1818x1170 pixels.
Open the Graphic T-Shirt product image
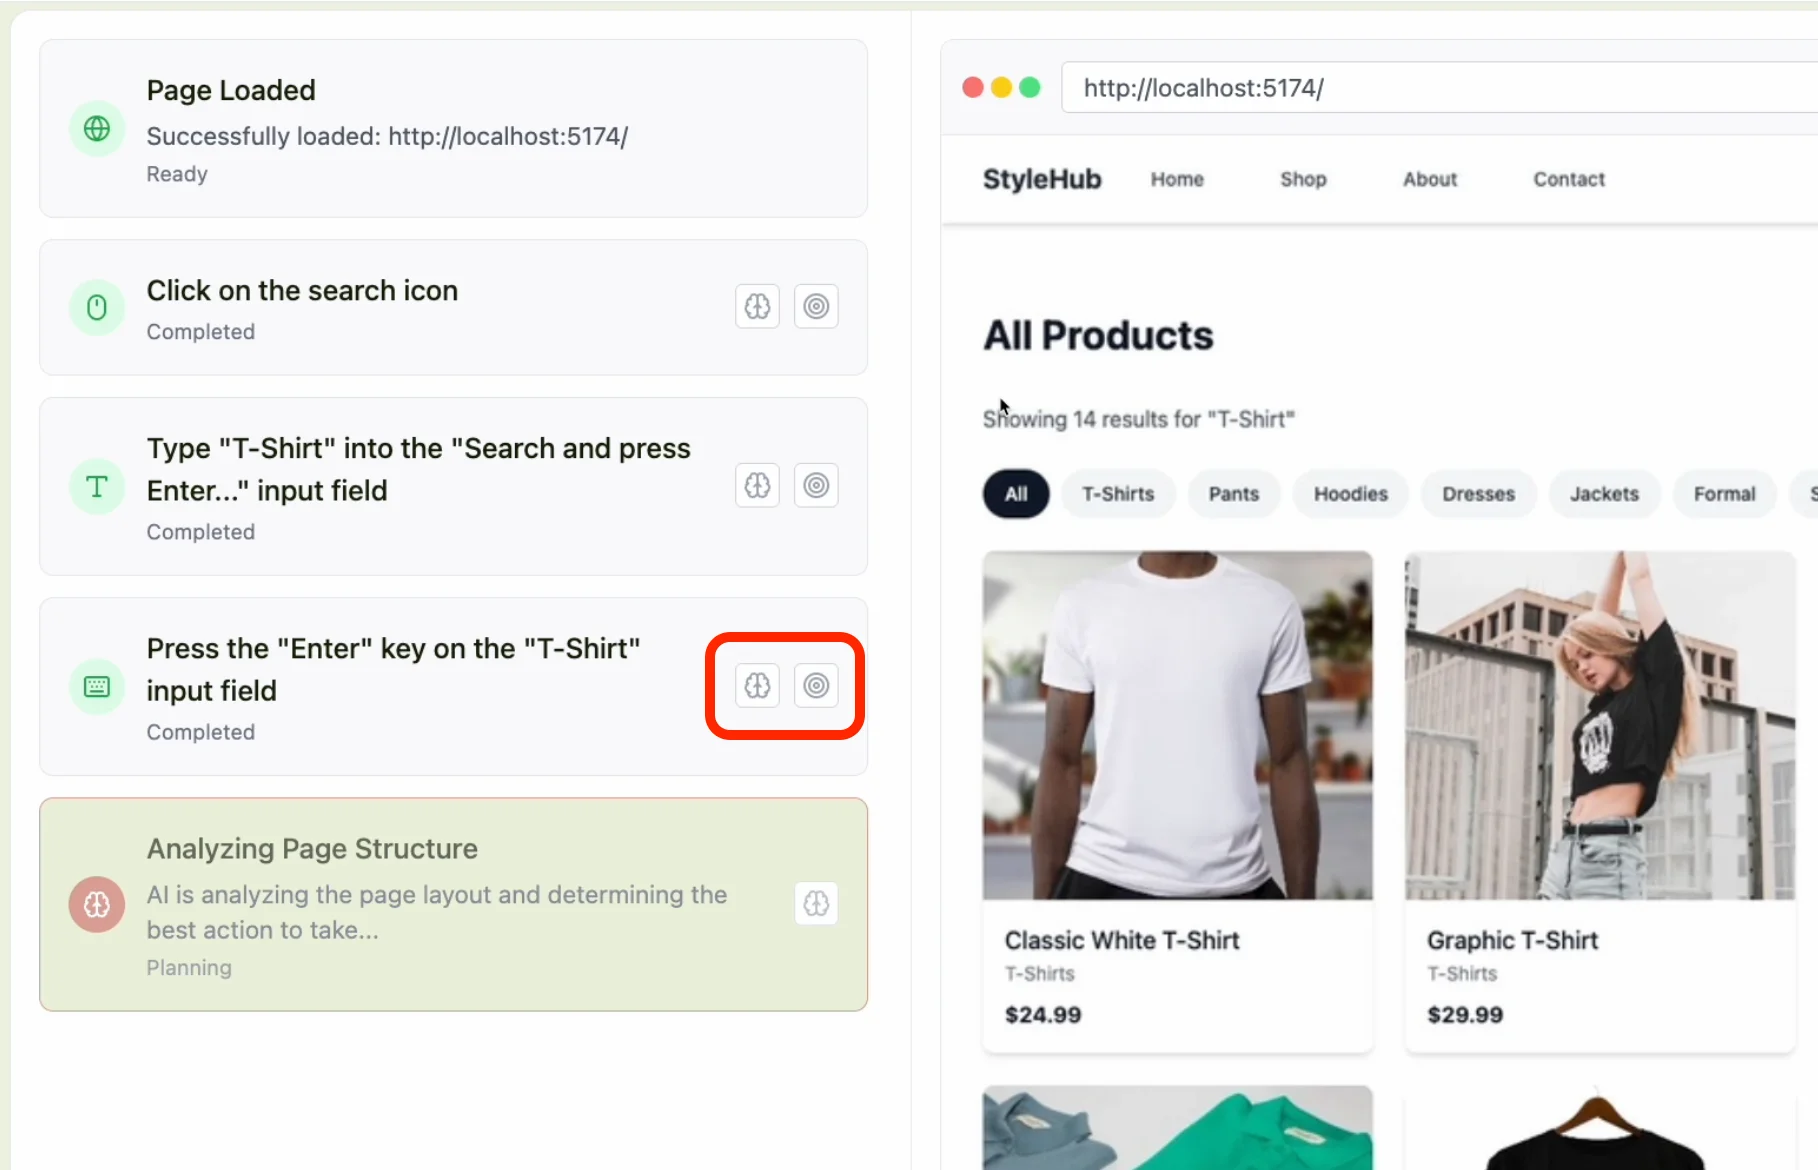[x=1599, y=725]
